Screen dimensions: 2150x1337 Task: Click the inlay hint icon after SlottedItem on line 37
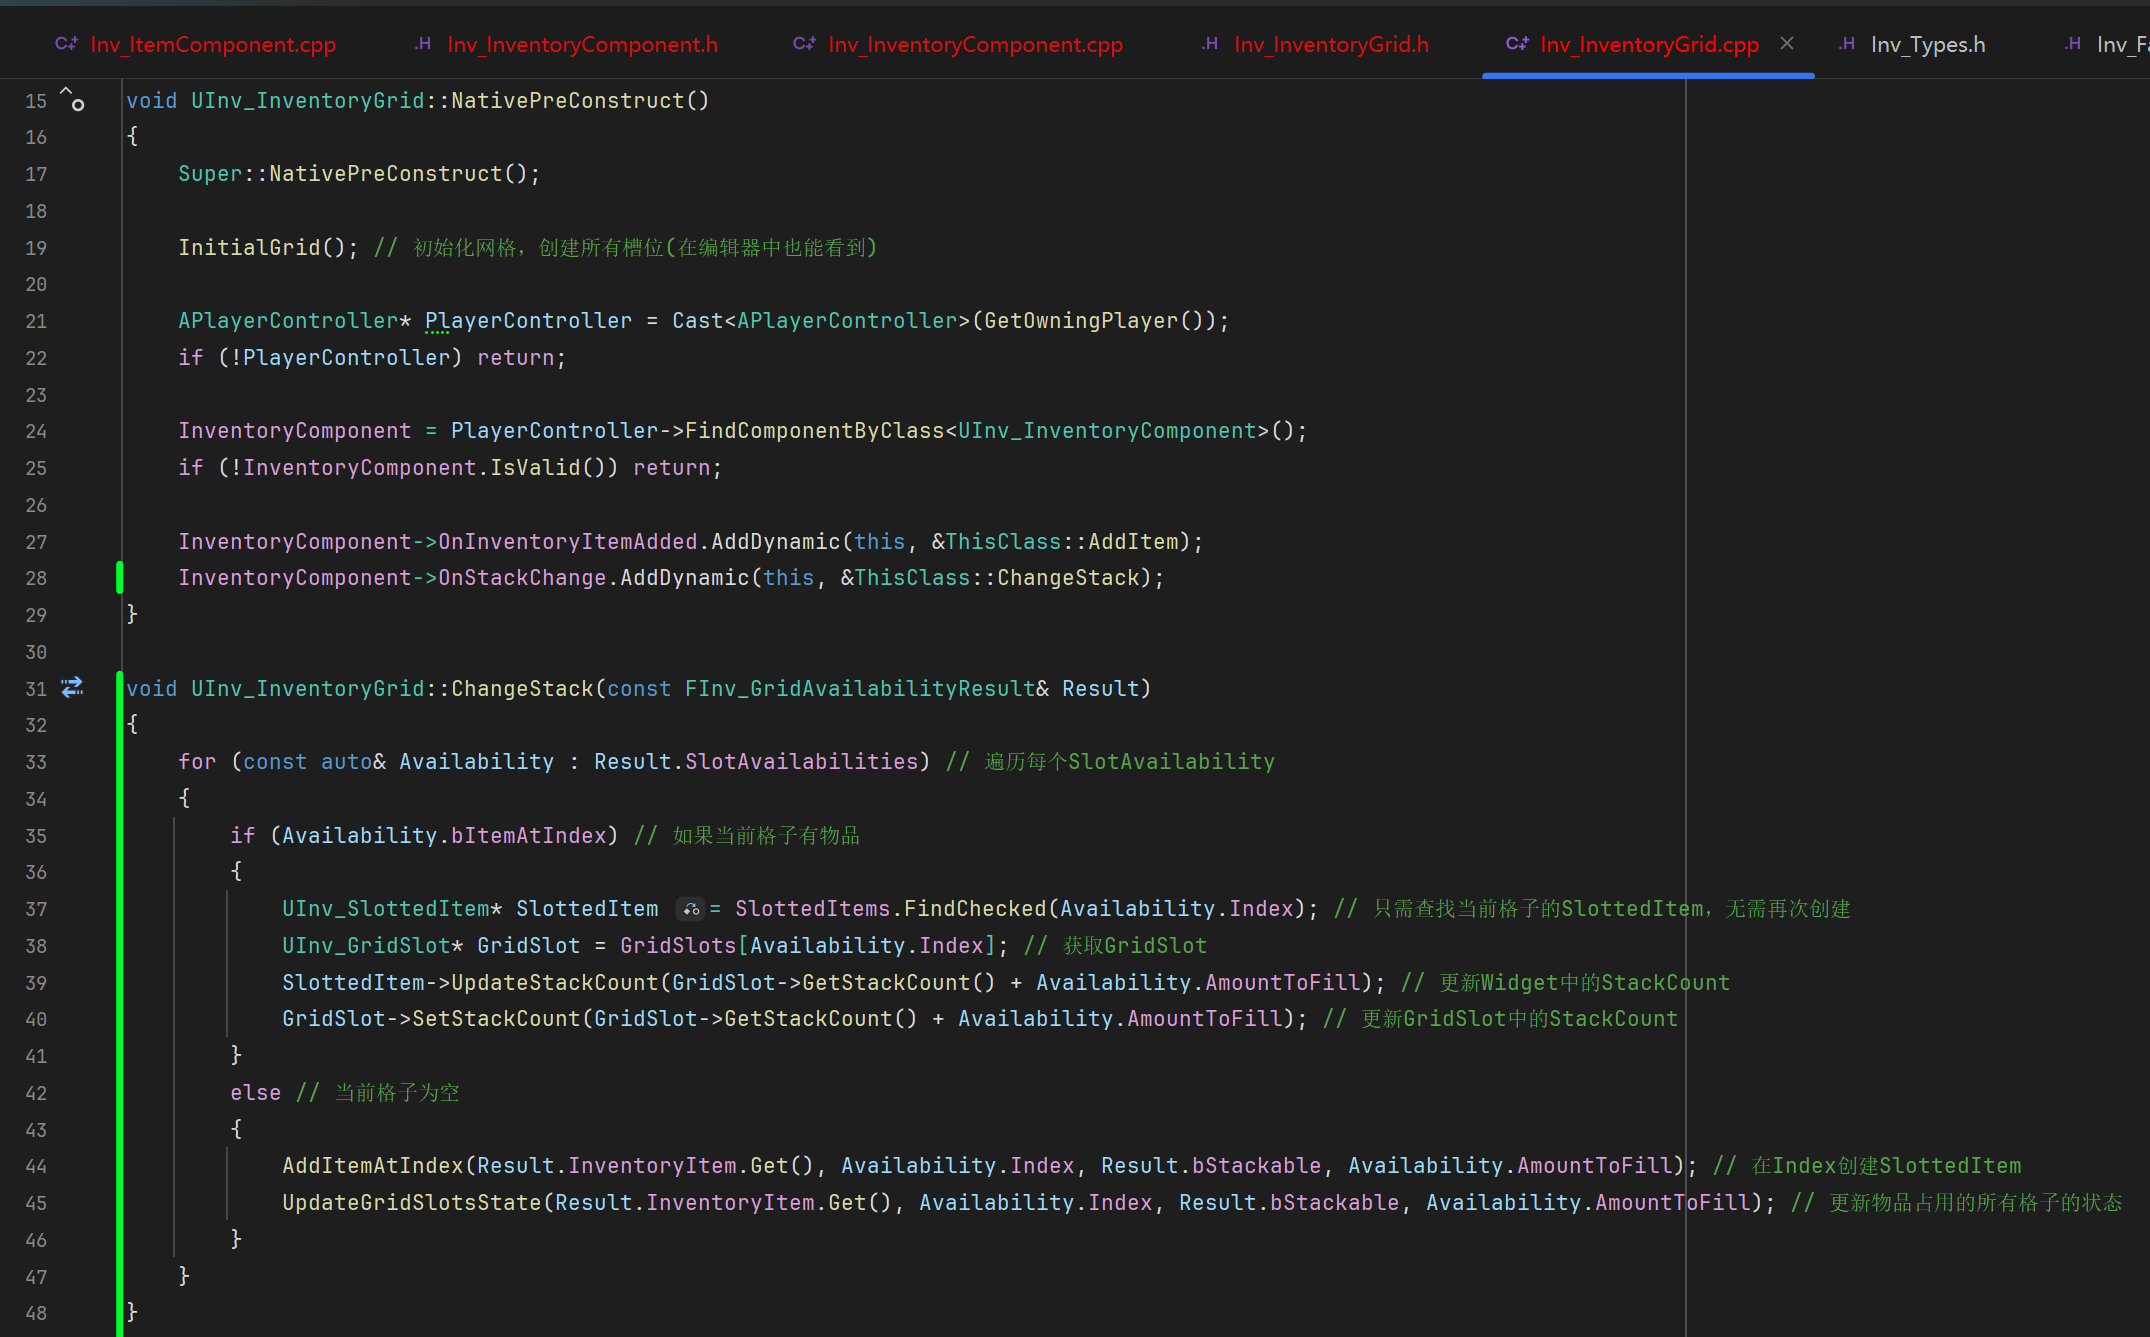coord(691,909)
